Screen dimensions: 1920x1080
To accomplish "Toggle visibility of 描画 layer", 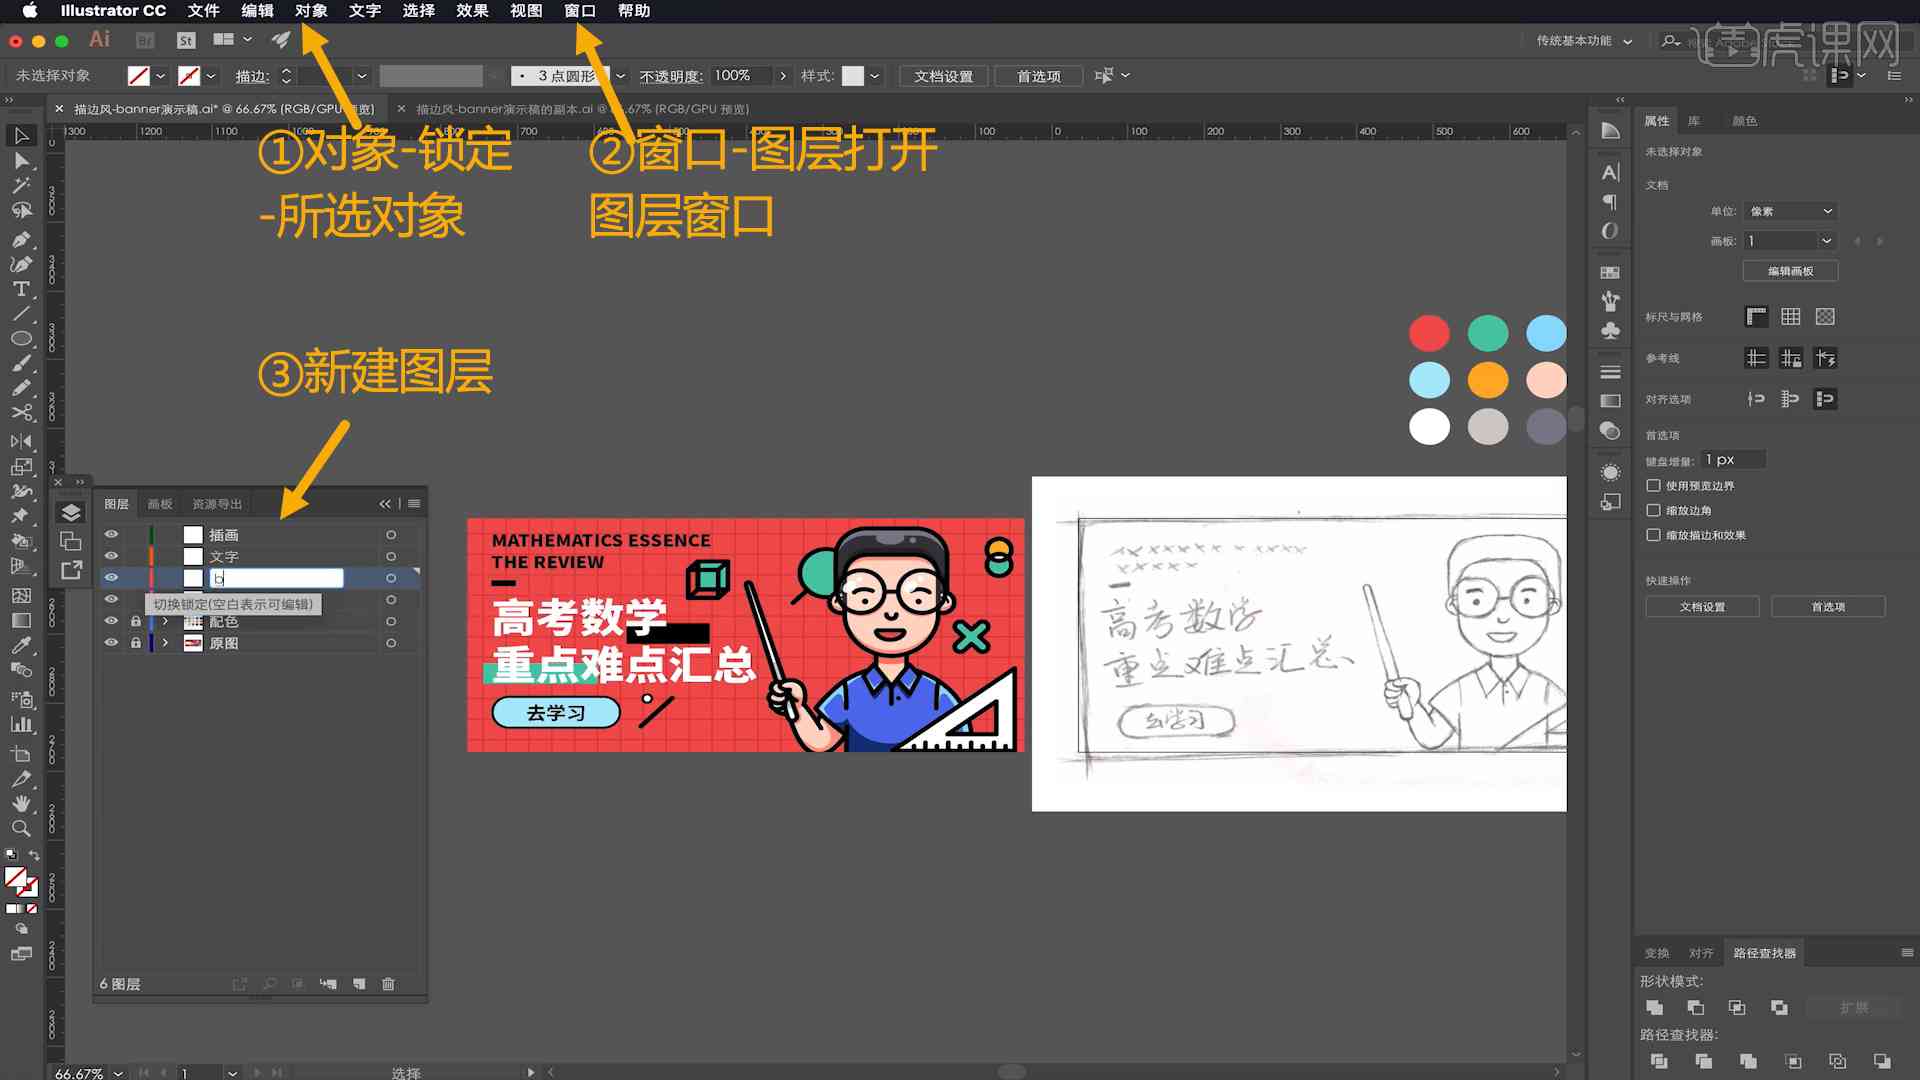I will click(112, 534).
